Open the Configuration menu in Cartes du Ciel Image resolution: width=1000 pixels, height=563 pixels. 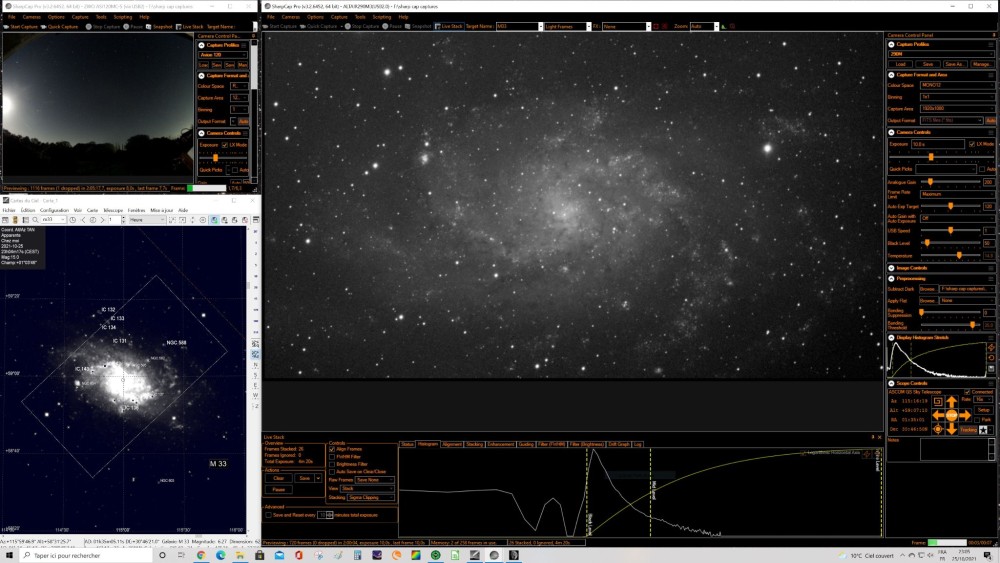(54, 210)
